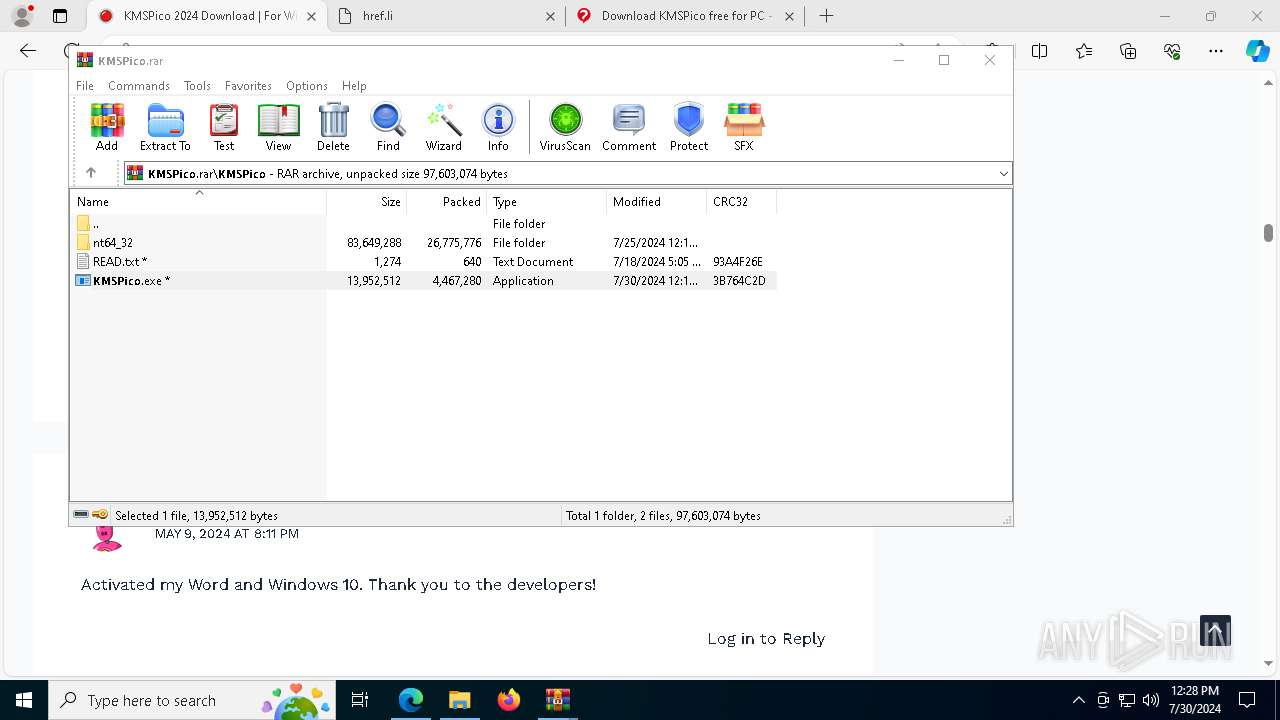Click KMSPico.exe CRC32 value 3B764C2D
The image size is (1280, 720).
click(x=739, y=281)
